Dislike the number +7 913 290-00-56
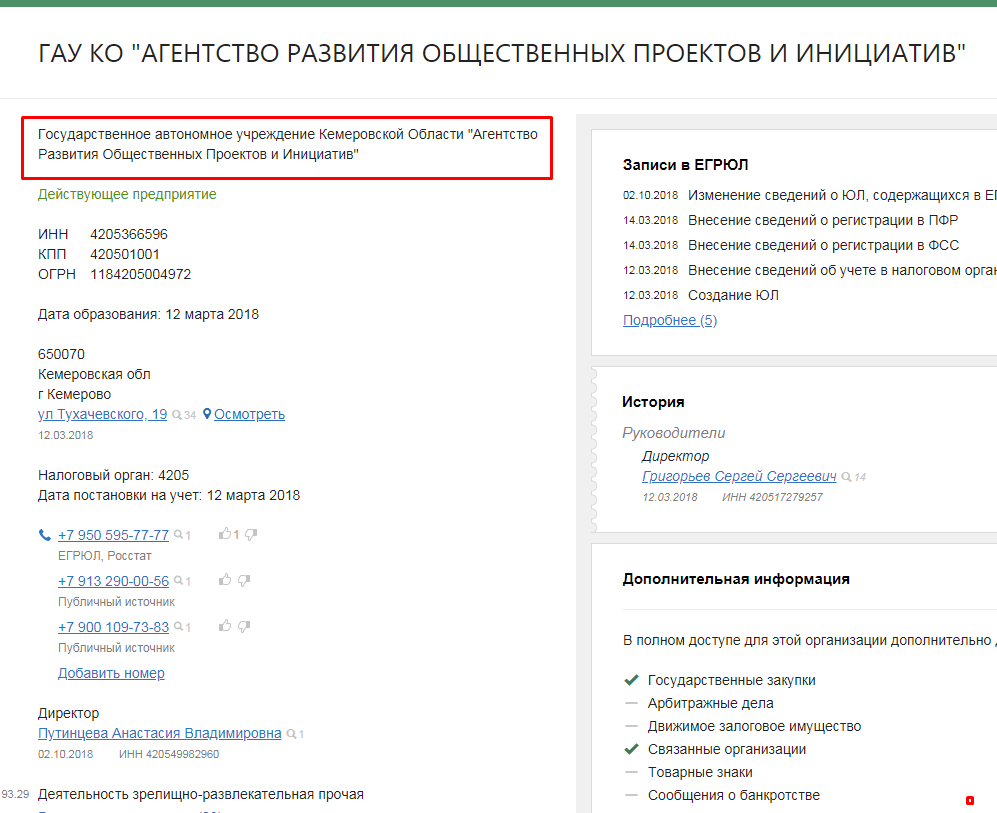This screenshot has height=813, width=997. [245, 579]
